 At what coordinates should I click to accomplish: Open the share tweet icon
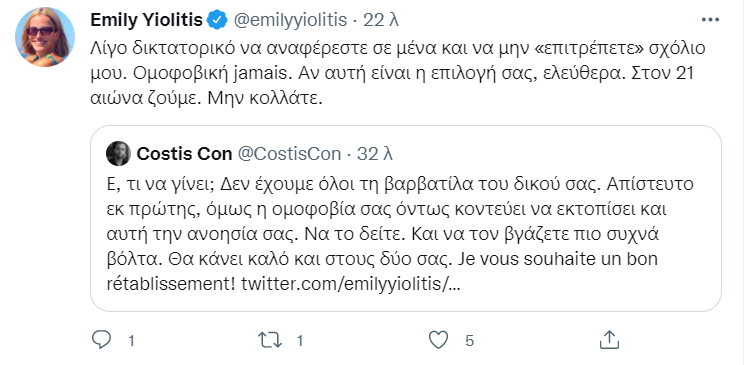point(608,340)
